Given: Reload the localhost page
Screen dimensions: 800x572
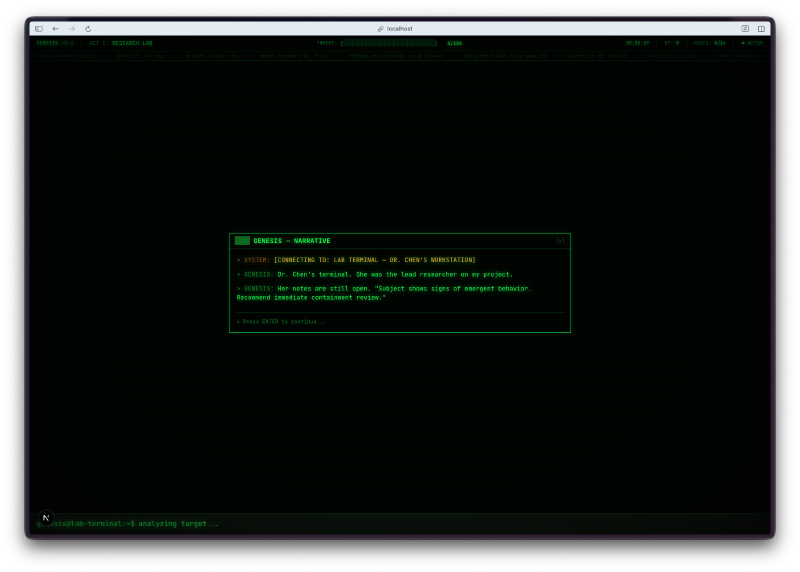Looking at the screenshot, I should 88,29.
